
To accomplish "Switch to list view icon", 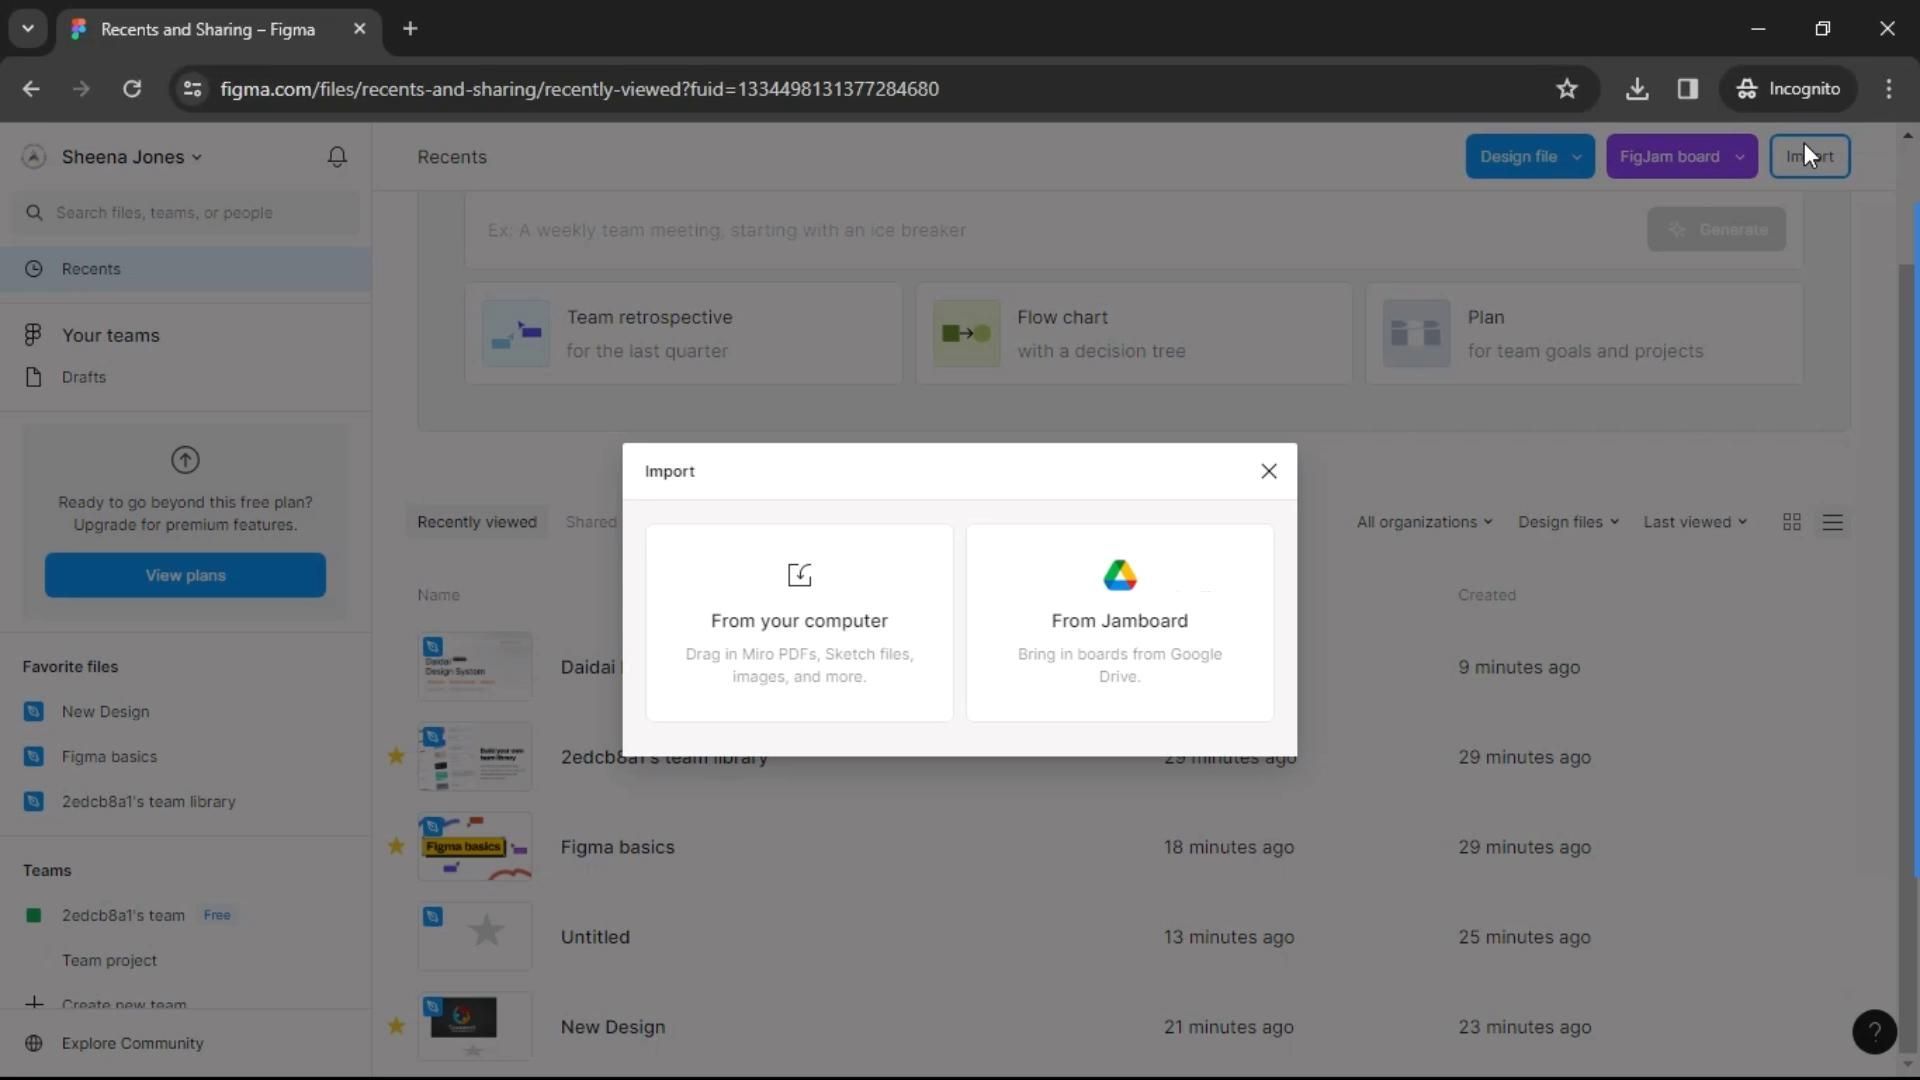I will [1832, 522].
